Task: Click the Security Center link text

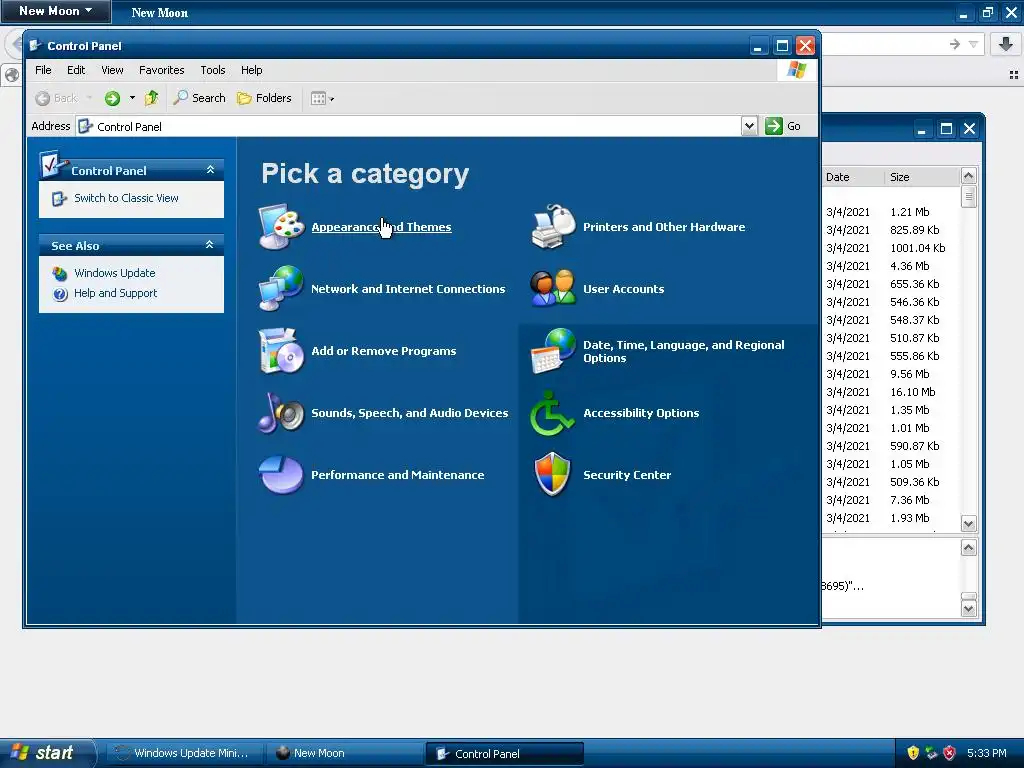Action: click(x=627, y=475)
